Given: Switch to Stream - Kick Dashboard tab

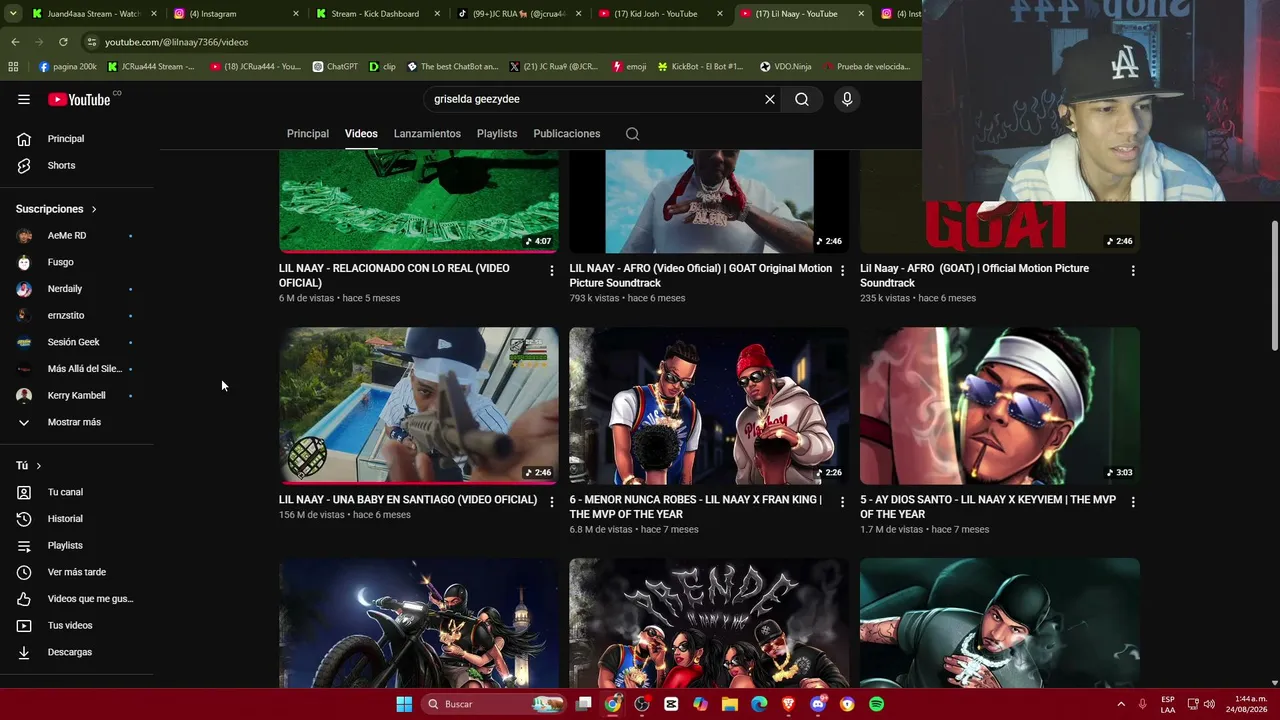Looking at the screenshot, I should coord(377,14).
